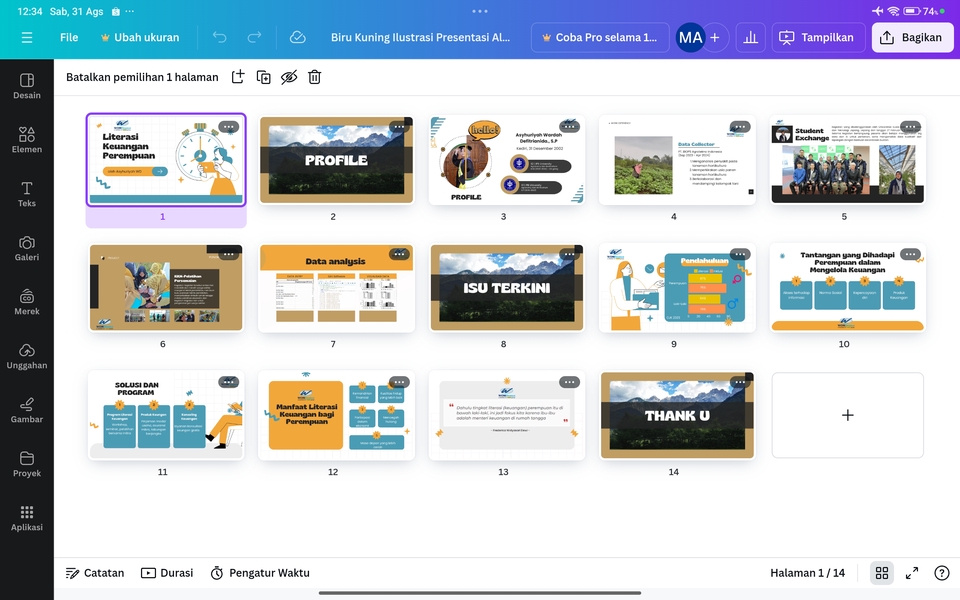
Task: Click the fullscreen expand icon at bottom right
Action: pyautogui.click(x=911, y=573)
